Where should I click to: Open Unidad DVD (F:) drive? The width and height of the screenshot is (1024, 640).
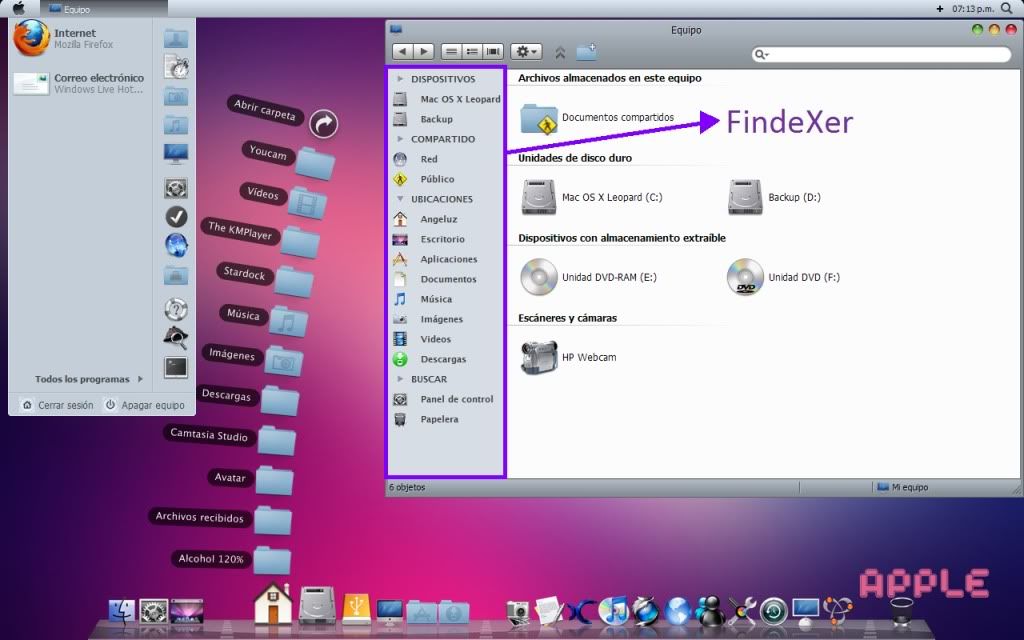(x=783, y=277)
